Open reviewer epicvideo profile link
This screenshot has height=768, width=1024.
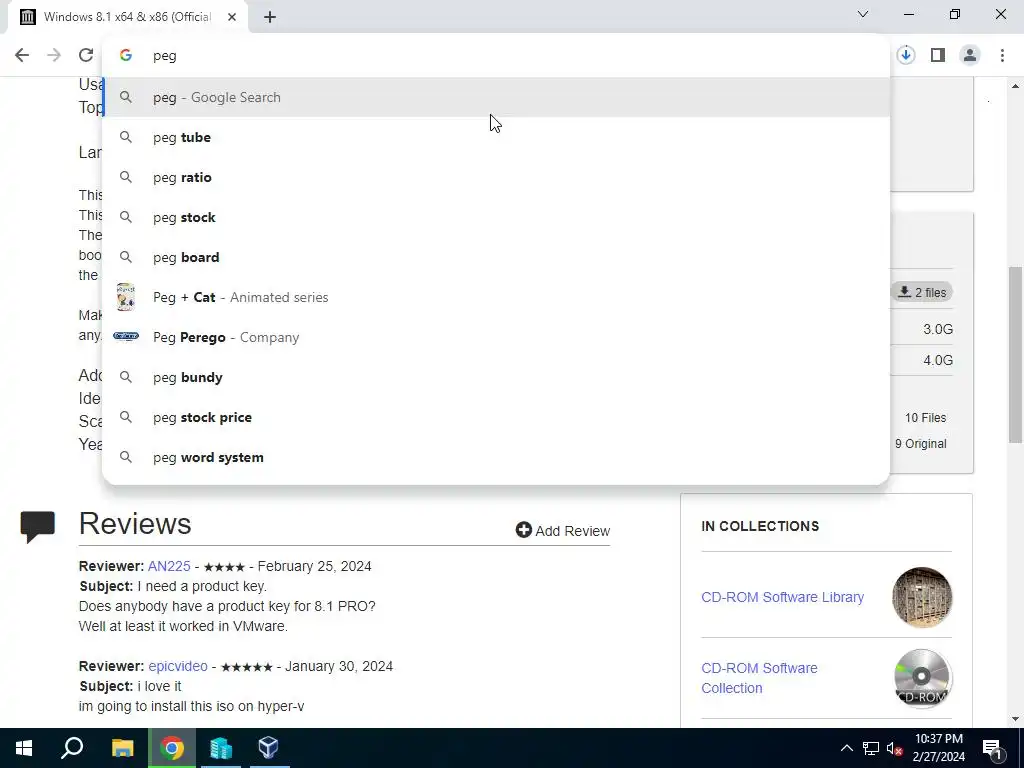[178, 666]
